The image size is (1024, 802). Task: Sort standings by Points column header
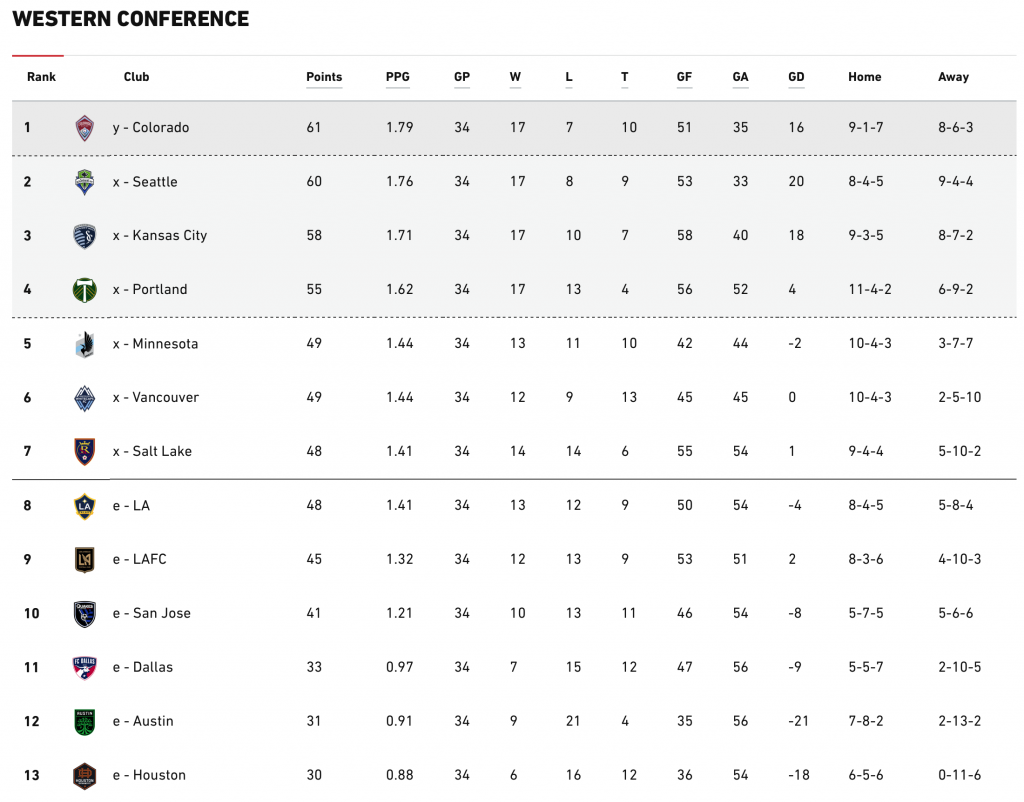click(324, 77)
